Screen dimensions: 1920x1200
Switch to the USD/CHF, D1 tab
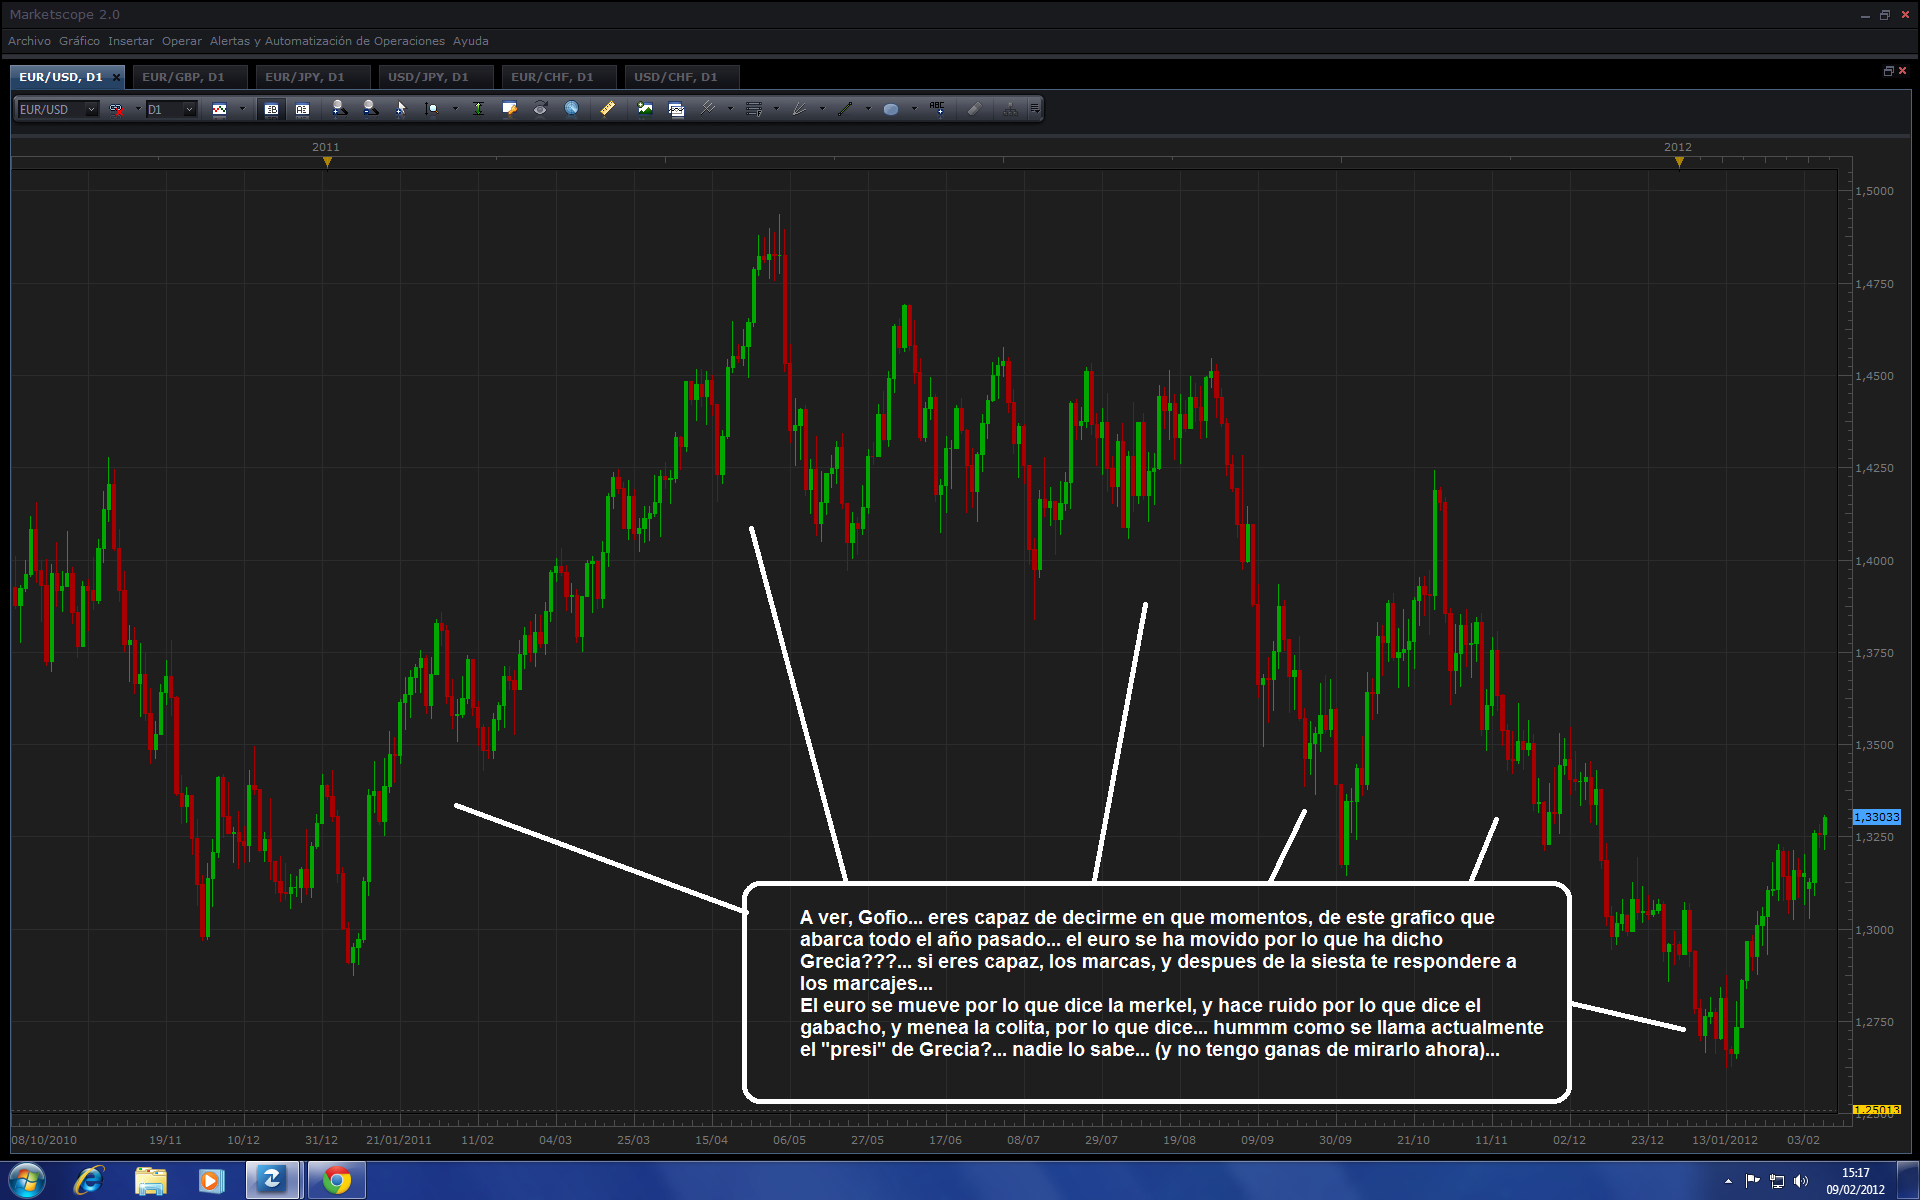pos(675,77)
